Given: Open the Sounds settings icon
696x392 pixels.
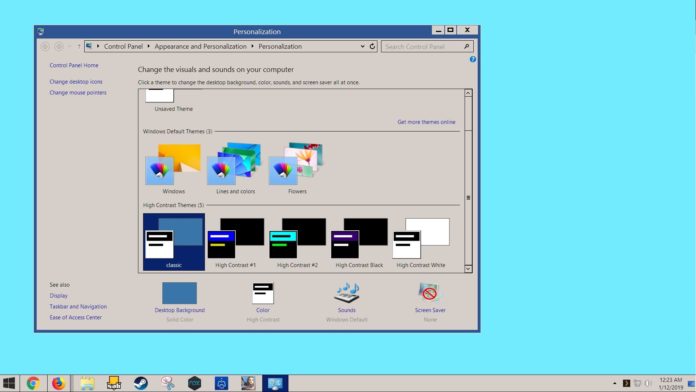Looking at the screenshot, I should (347, 293).
